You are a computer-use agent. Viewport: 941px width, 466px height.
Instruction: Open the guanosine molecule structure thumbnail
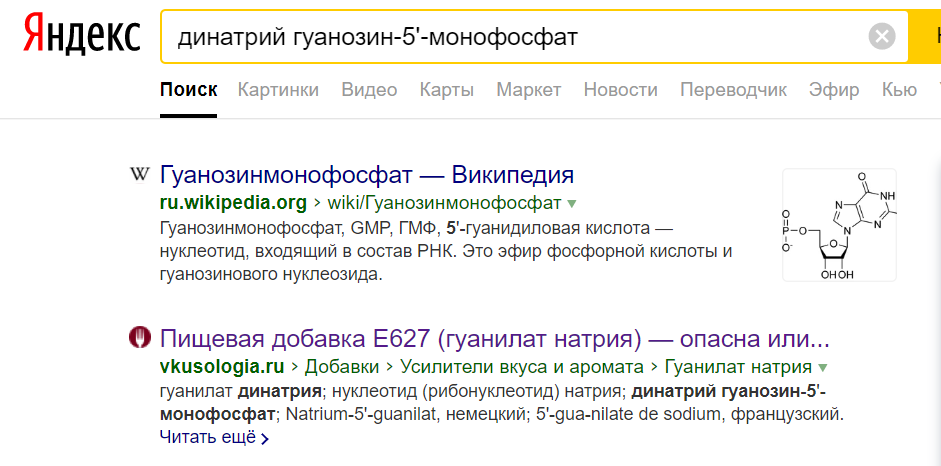point(839,224)
